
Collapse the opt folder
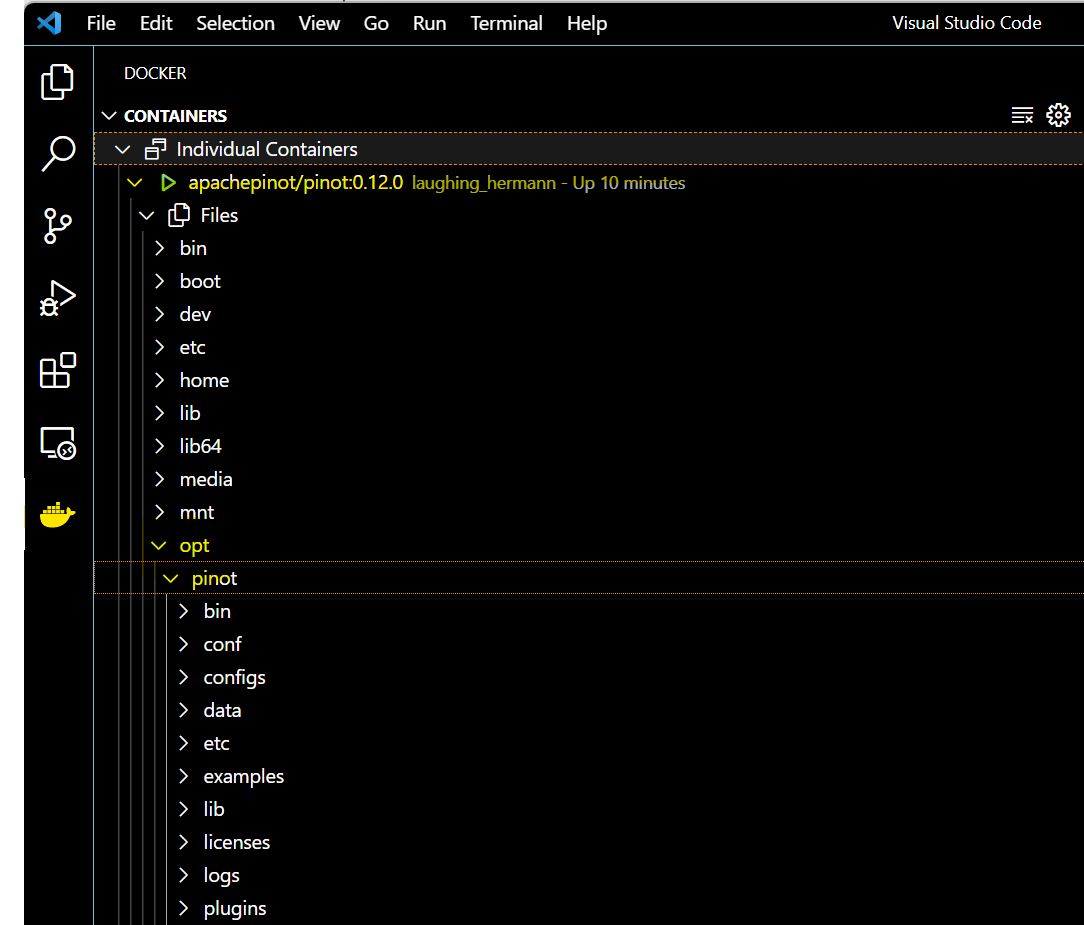click(158, 545)
